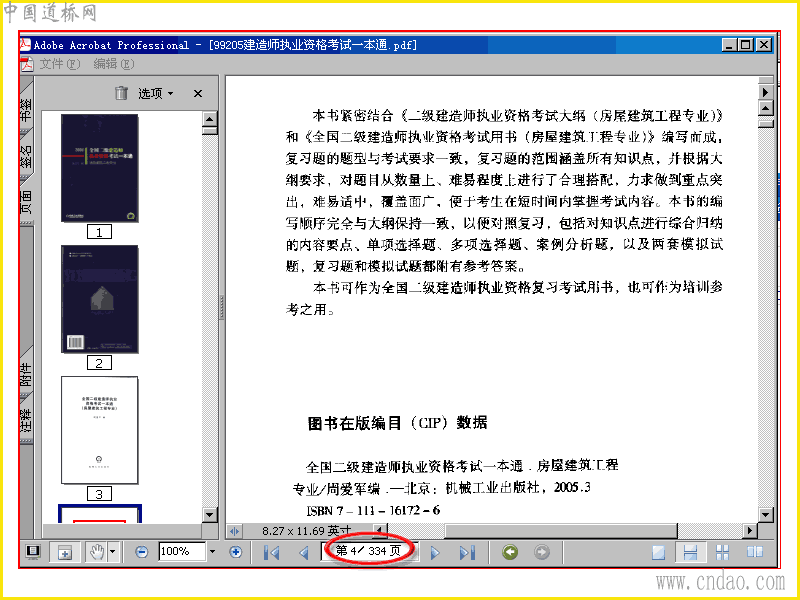Toggle continuous page layout view

click(690, 553)
